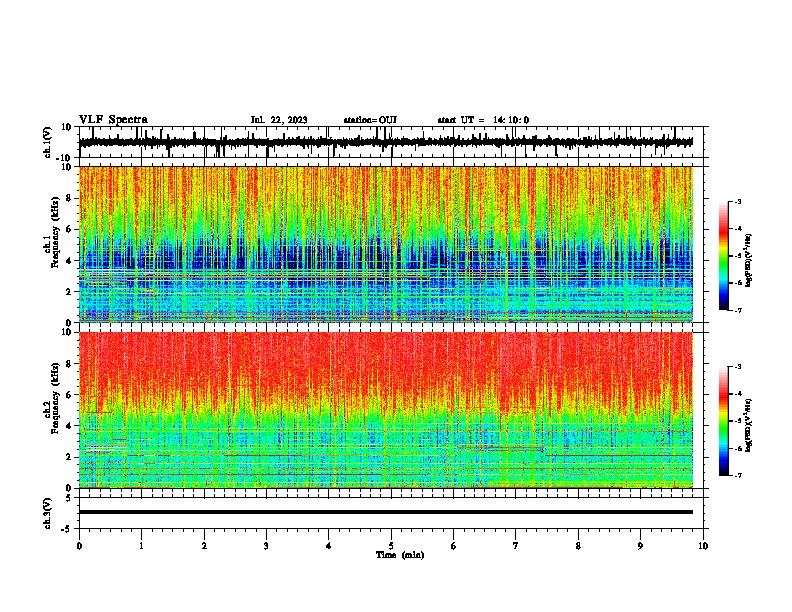Click the 8 kHz tick on ch.1 frequency axis
Viewport: 792px width, 612px height.
coord(69,198)
